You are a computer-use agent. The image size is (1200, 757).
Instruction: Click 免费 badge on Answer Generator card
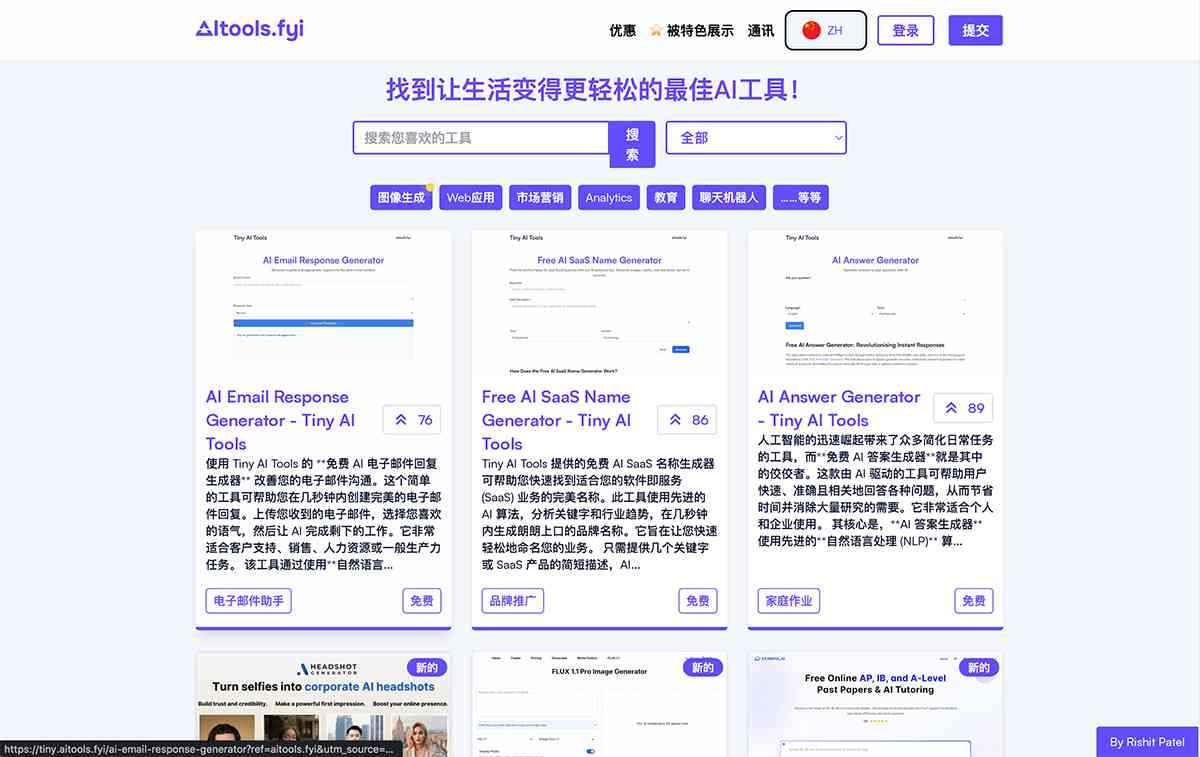974,601
